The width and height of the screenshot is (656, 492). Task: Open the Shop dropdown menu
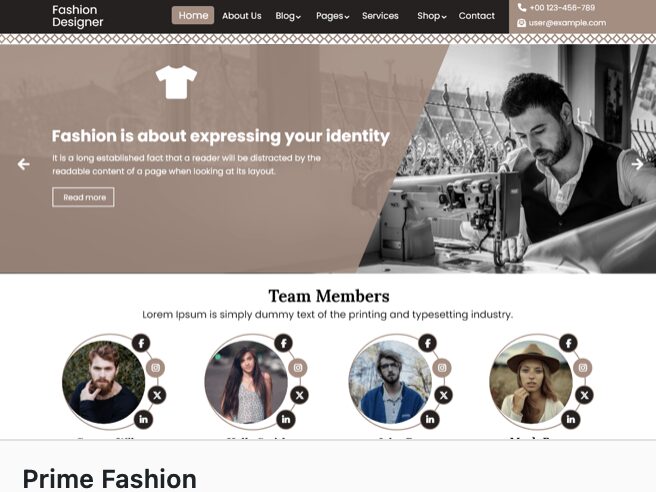tap(432, 16)
